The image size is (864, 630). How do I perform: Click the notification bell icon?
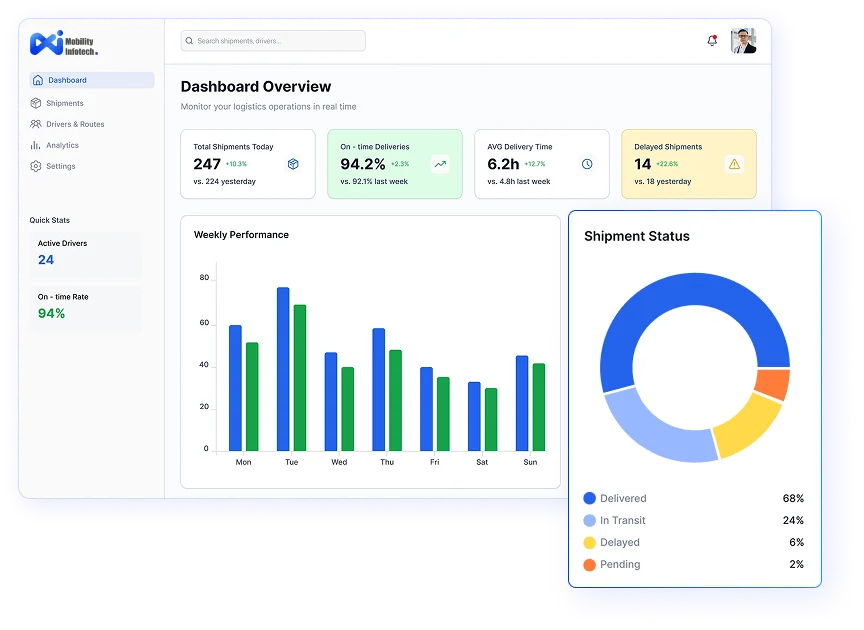712,41
